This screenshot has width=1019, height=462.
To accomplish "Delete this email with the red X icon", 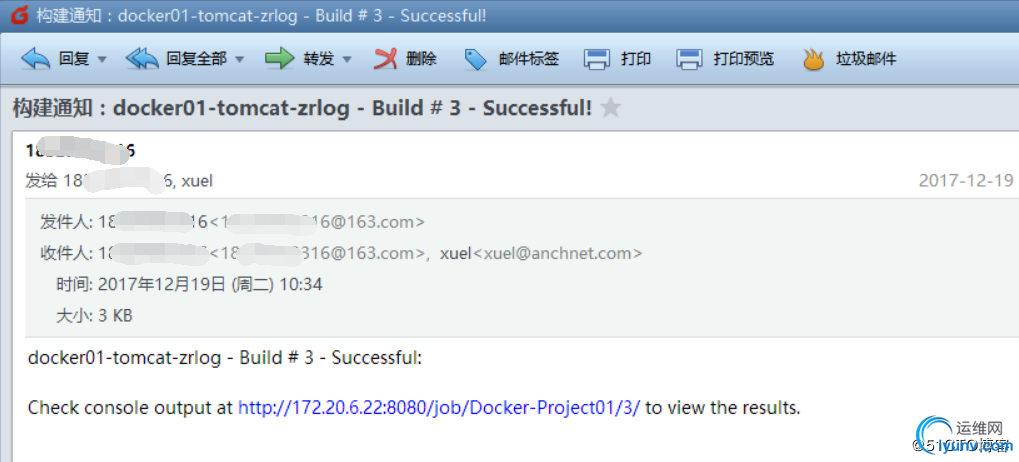I will pos(386,59).
